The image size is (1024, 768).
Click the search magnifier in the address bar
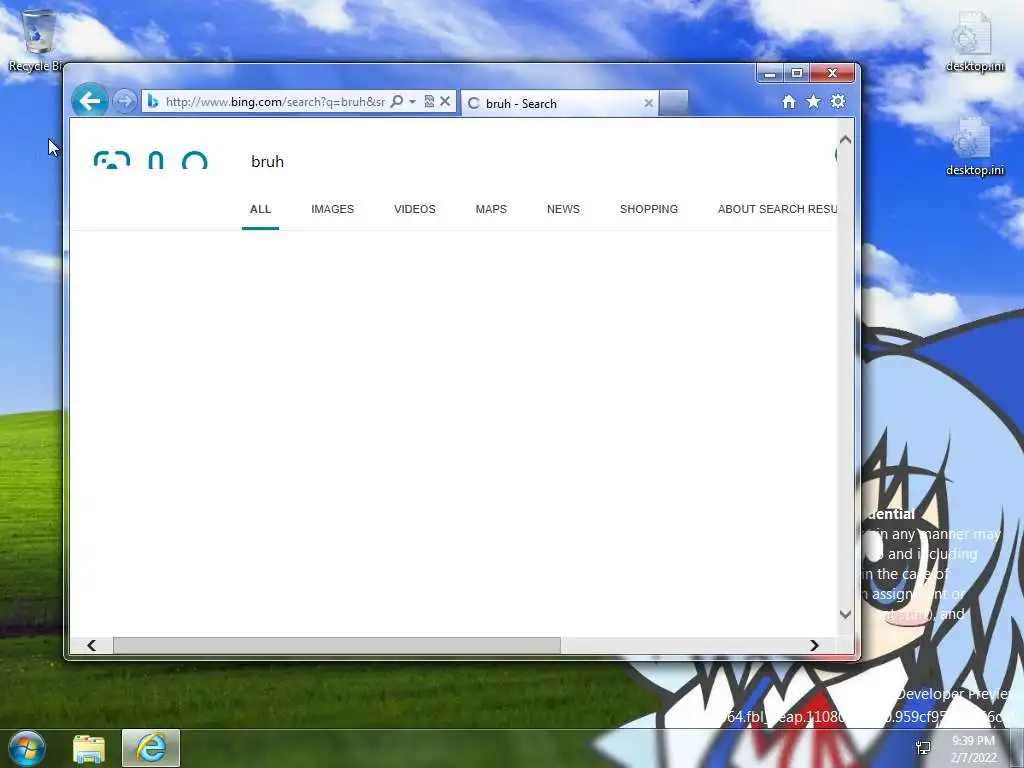[396, 101]
